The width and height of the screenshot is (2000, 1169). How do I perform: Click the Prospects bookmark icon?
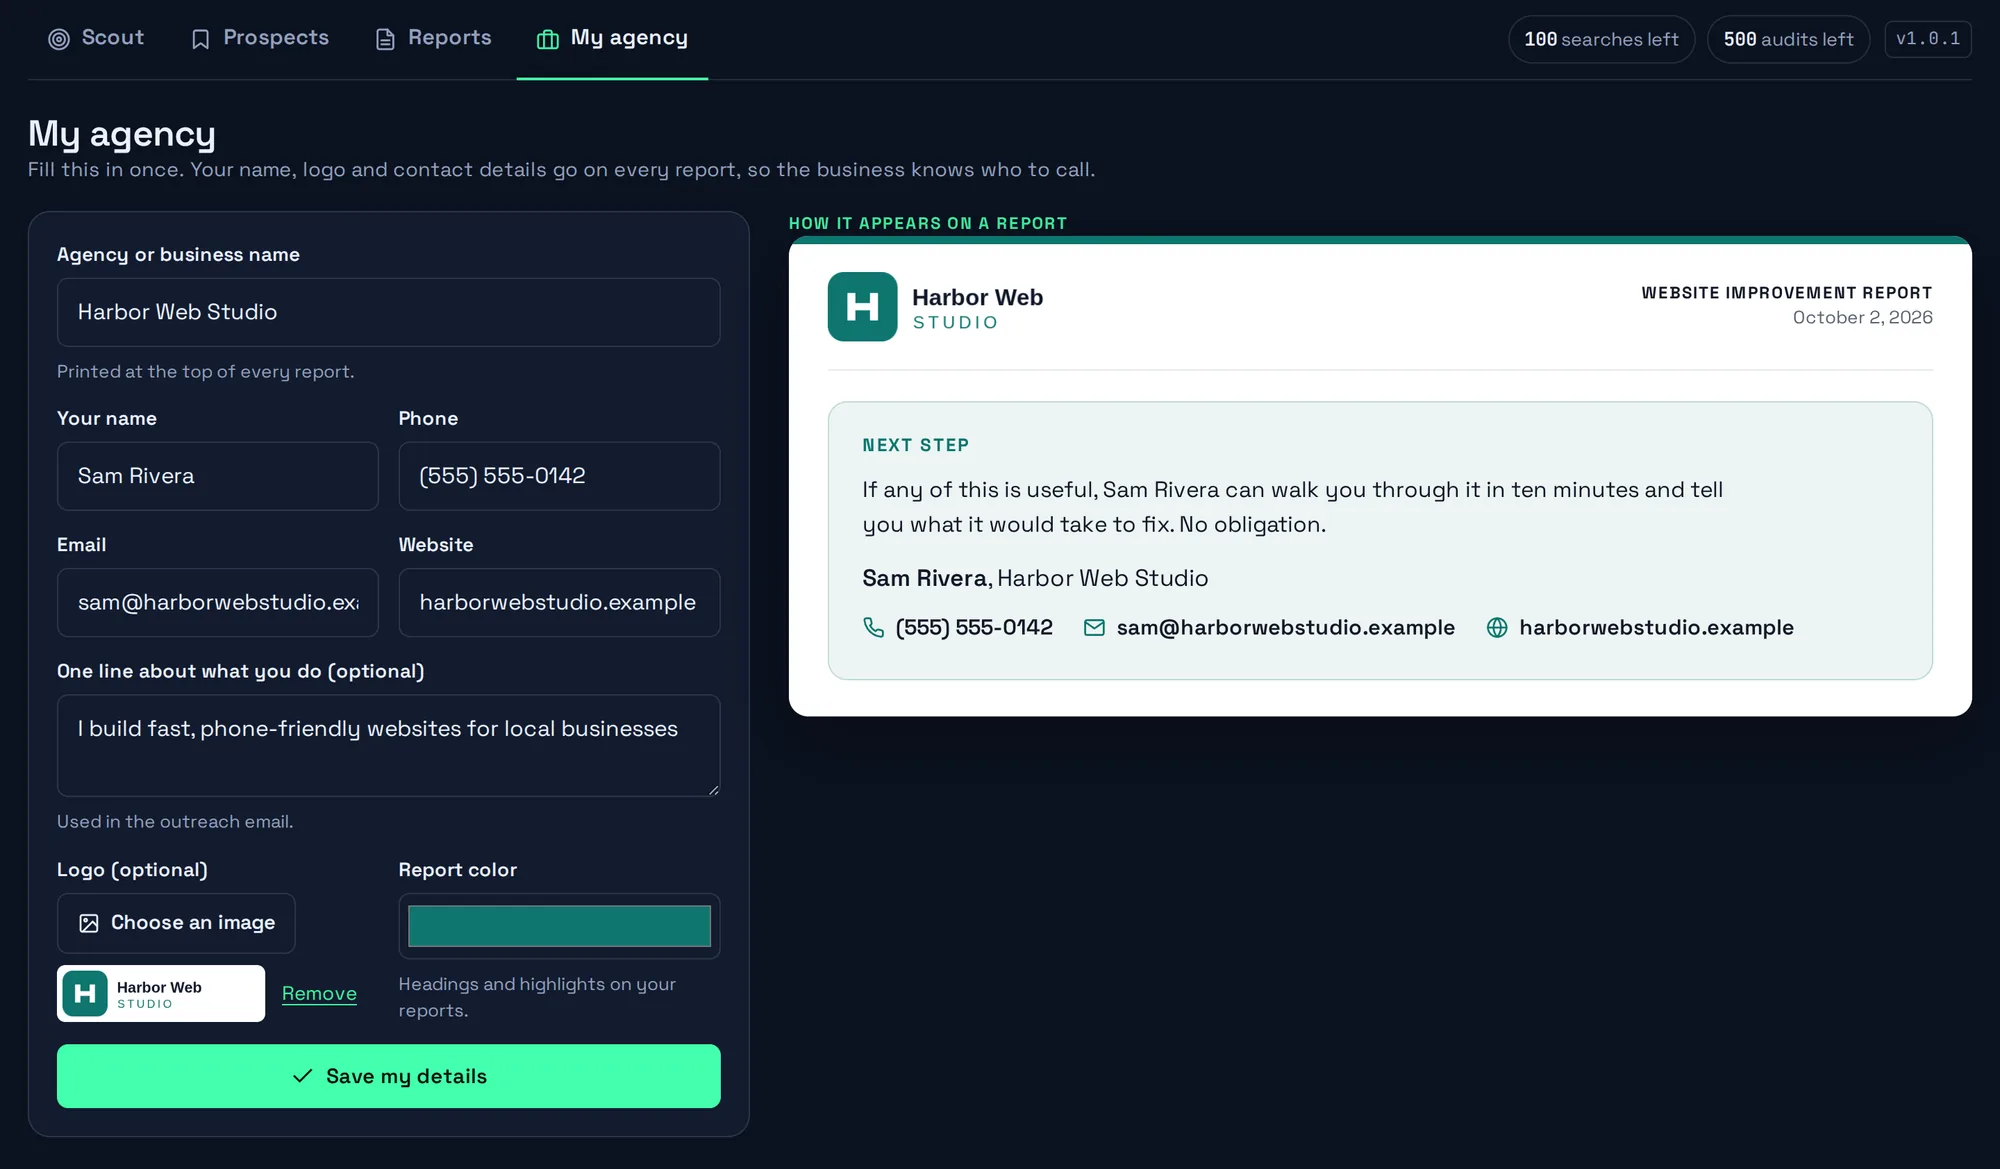tap(200, 39)
